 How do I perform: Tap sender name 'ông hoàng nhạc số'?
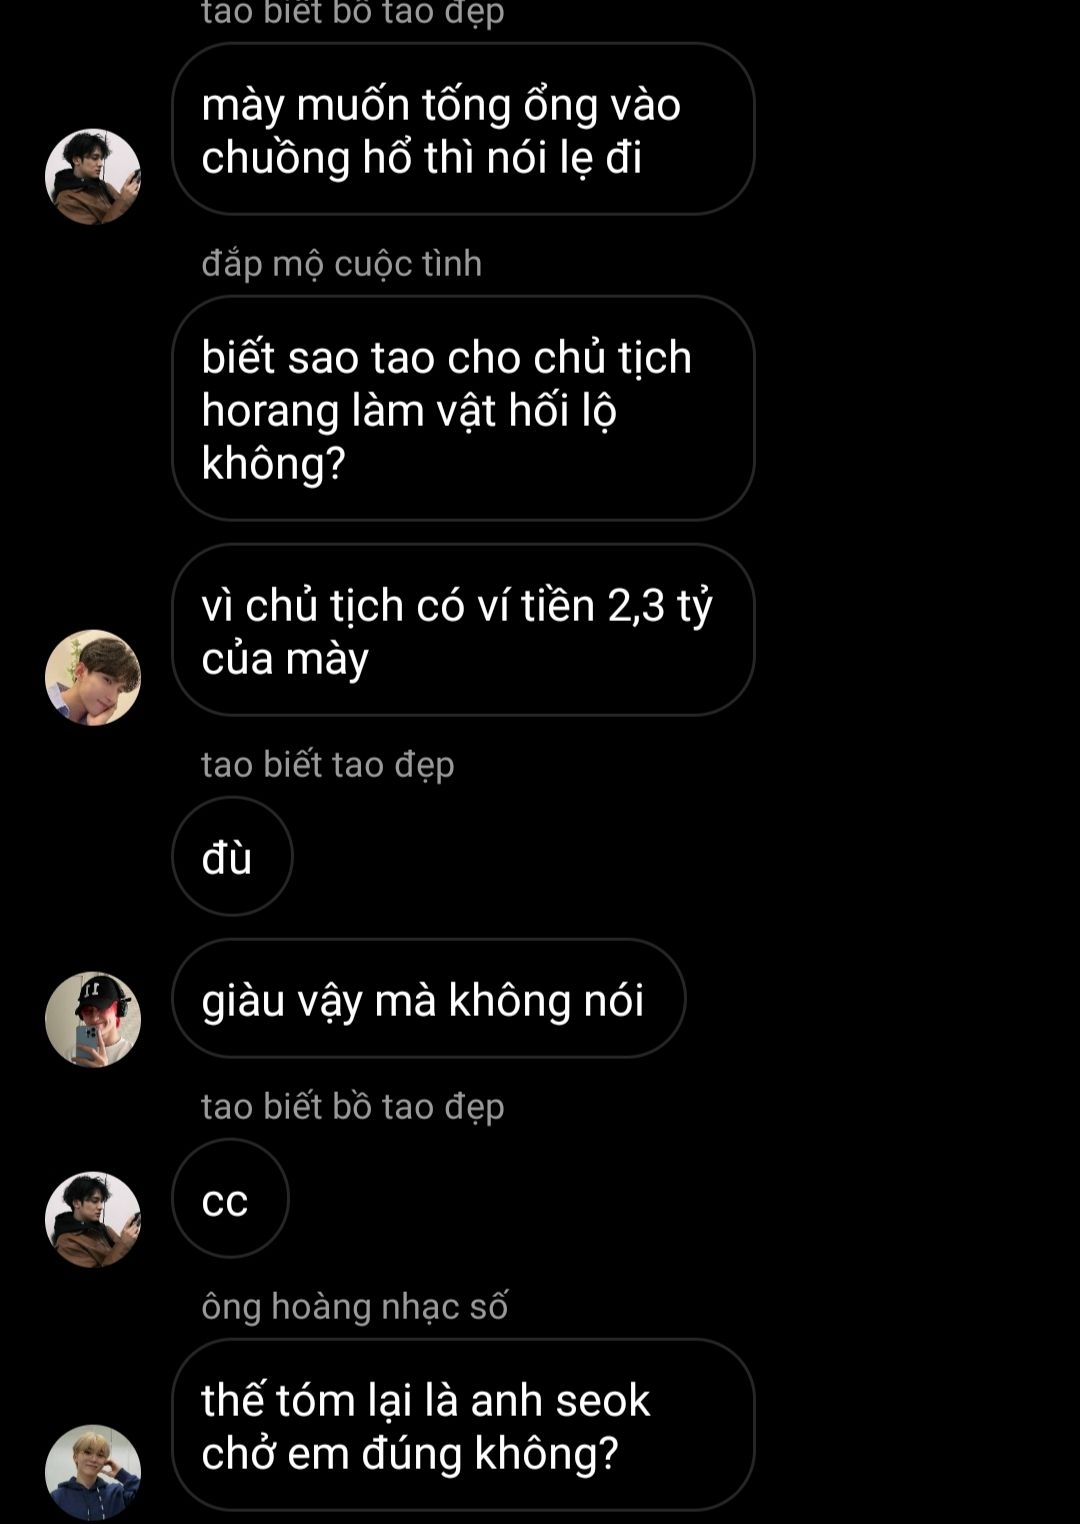tap(355, 1307)
